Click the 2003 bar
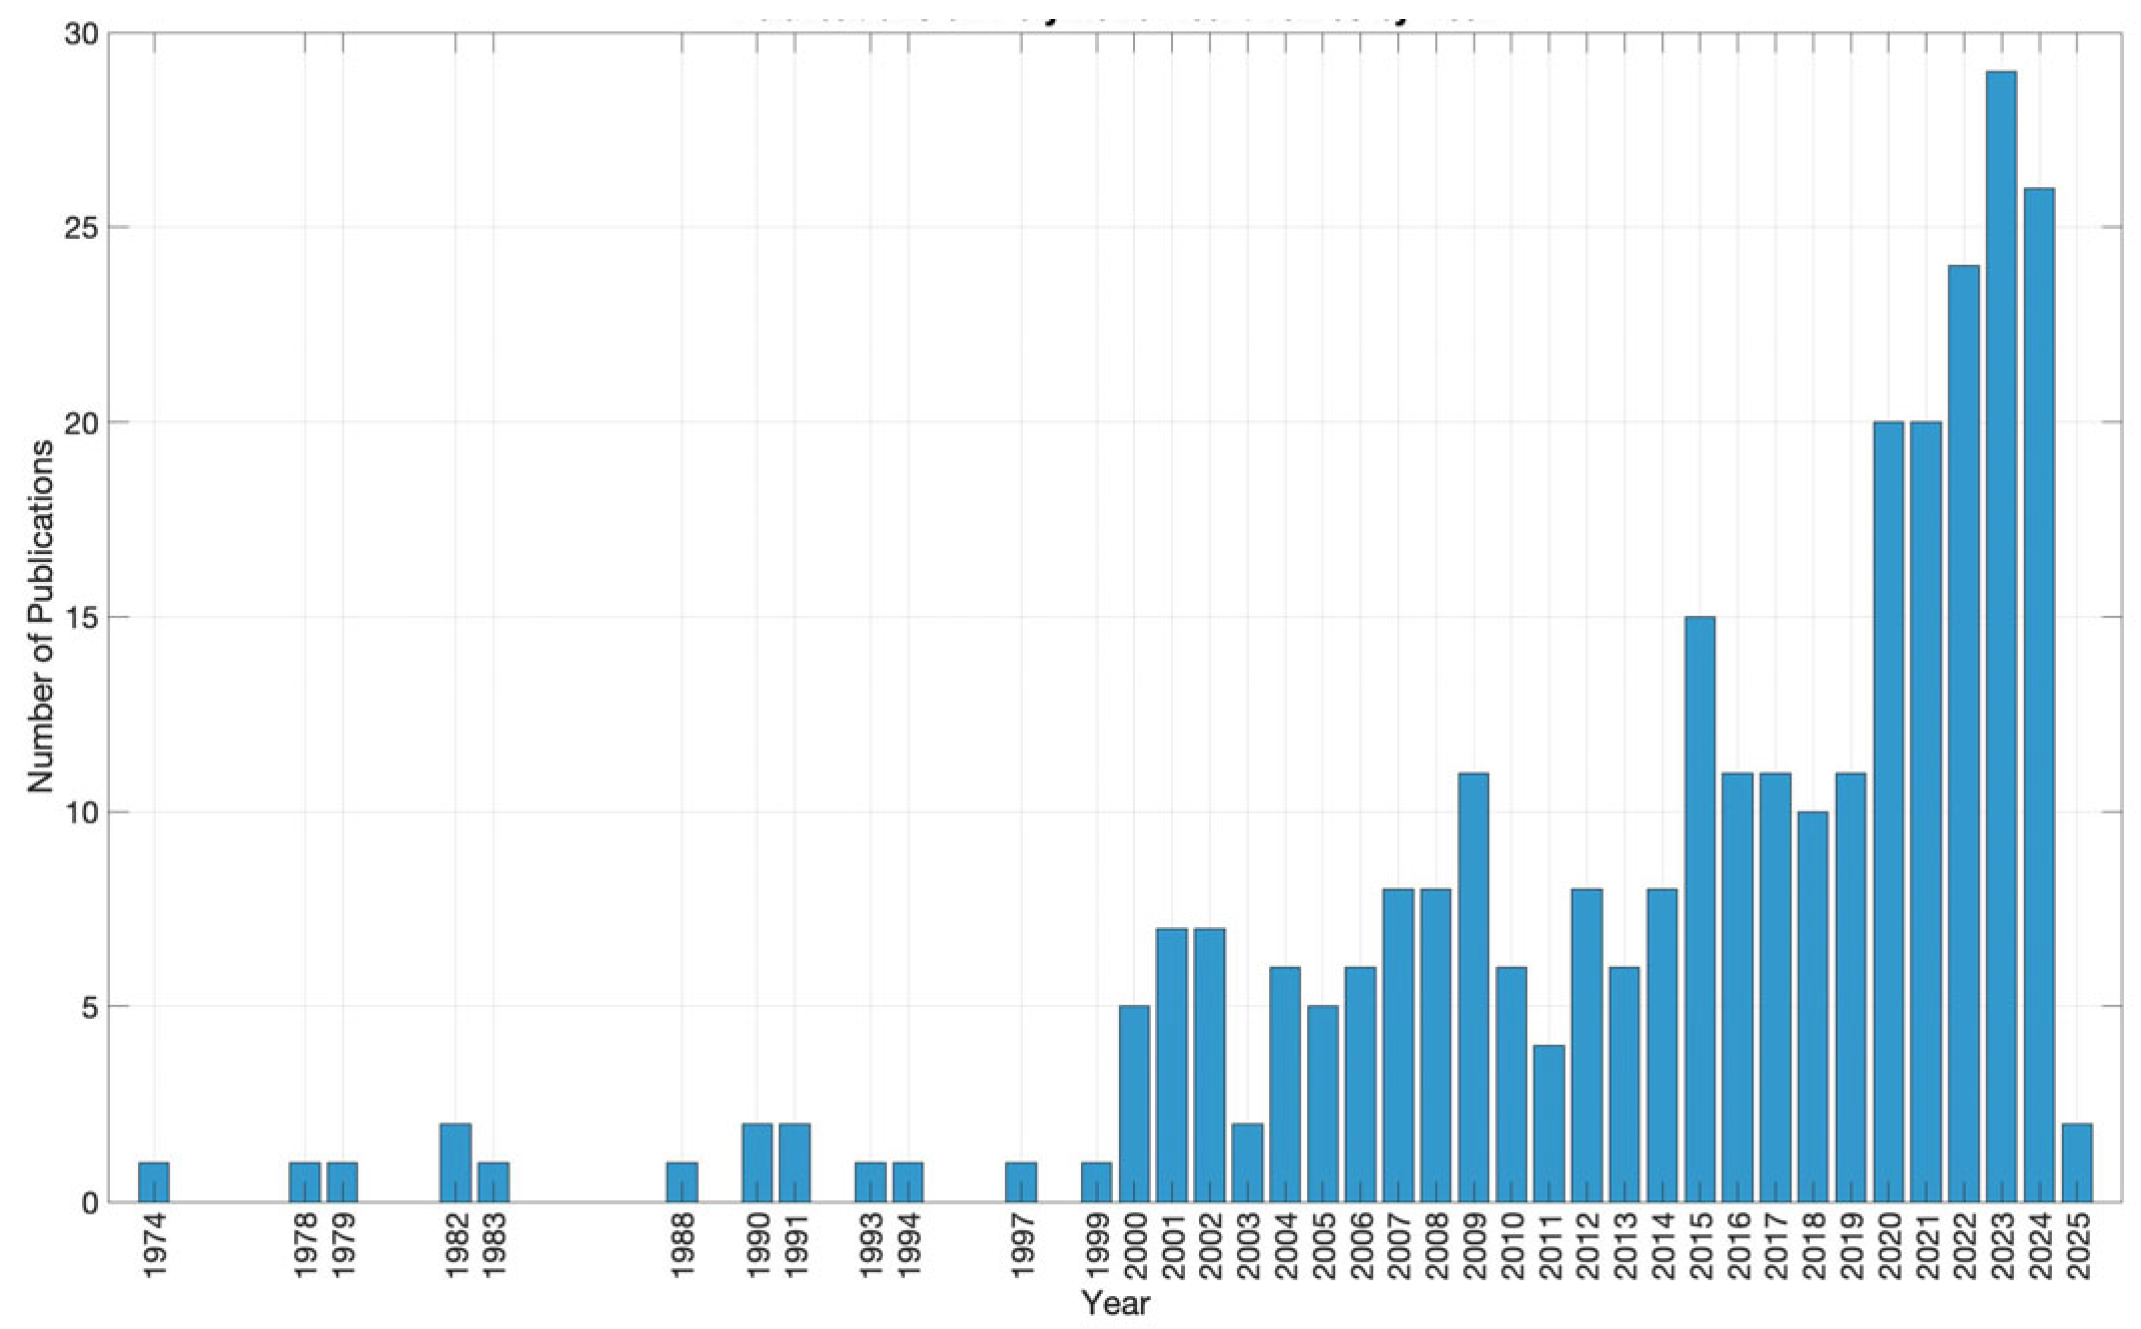The image size is (2141, 1329). tap(1247, 1163)
